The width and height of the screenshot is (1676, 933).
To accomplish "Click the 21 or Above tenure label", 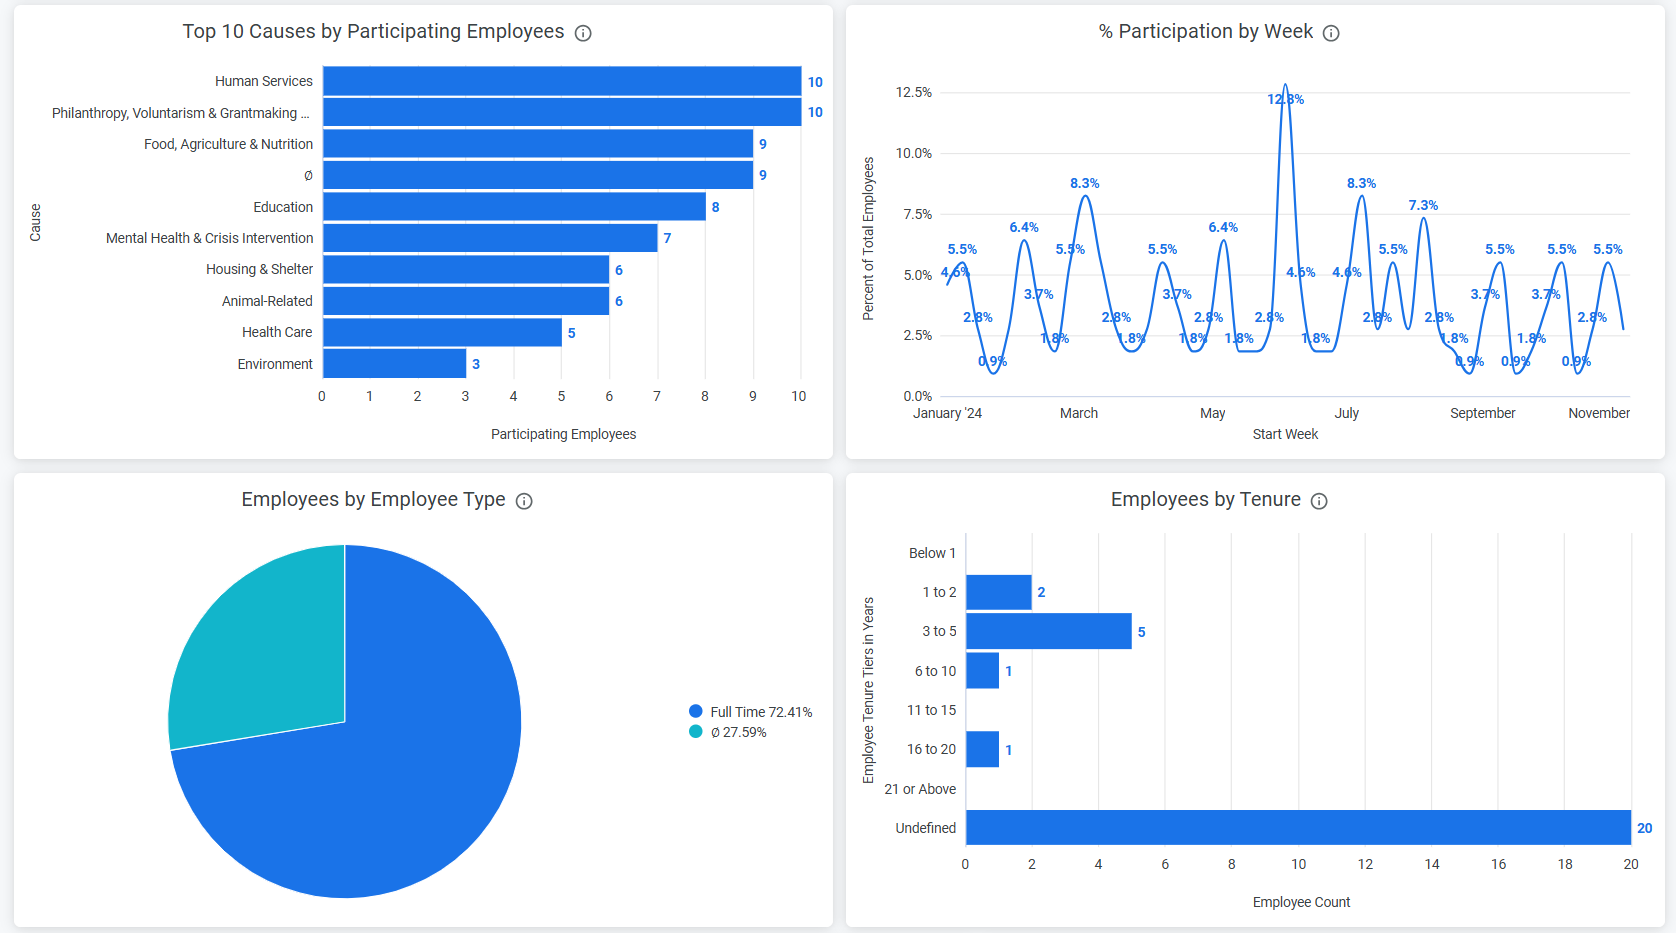I will click(920, 789).
